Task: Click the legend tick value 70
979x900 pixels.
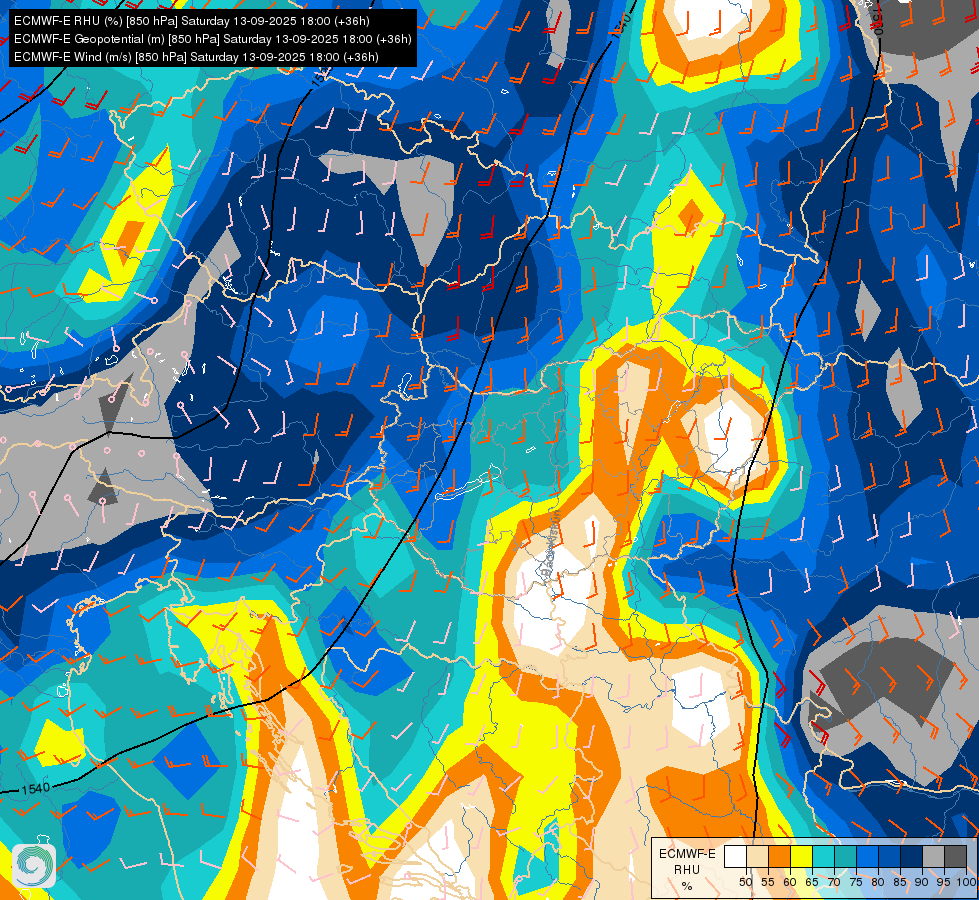Action: [834, 882]
